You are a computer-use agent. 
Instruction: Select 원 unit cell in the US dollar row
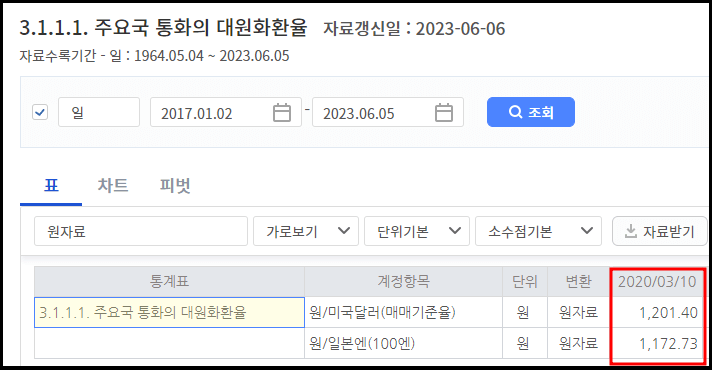coord(525,312)
